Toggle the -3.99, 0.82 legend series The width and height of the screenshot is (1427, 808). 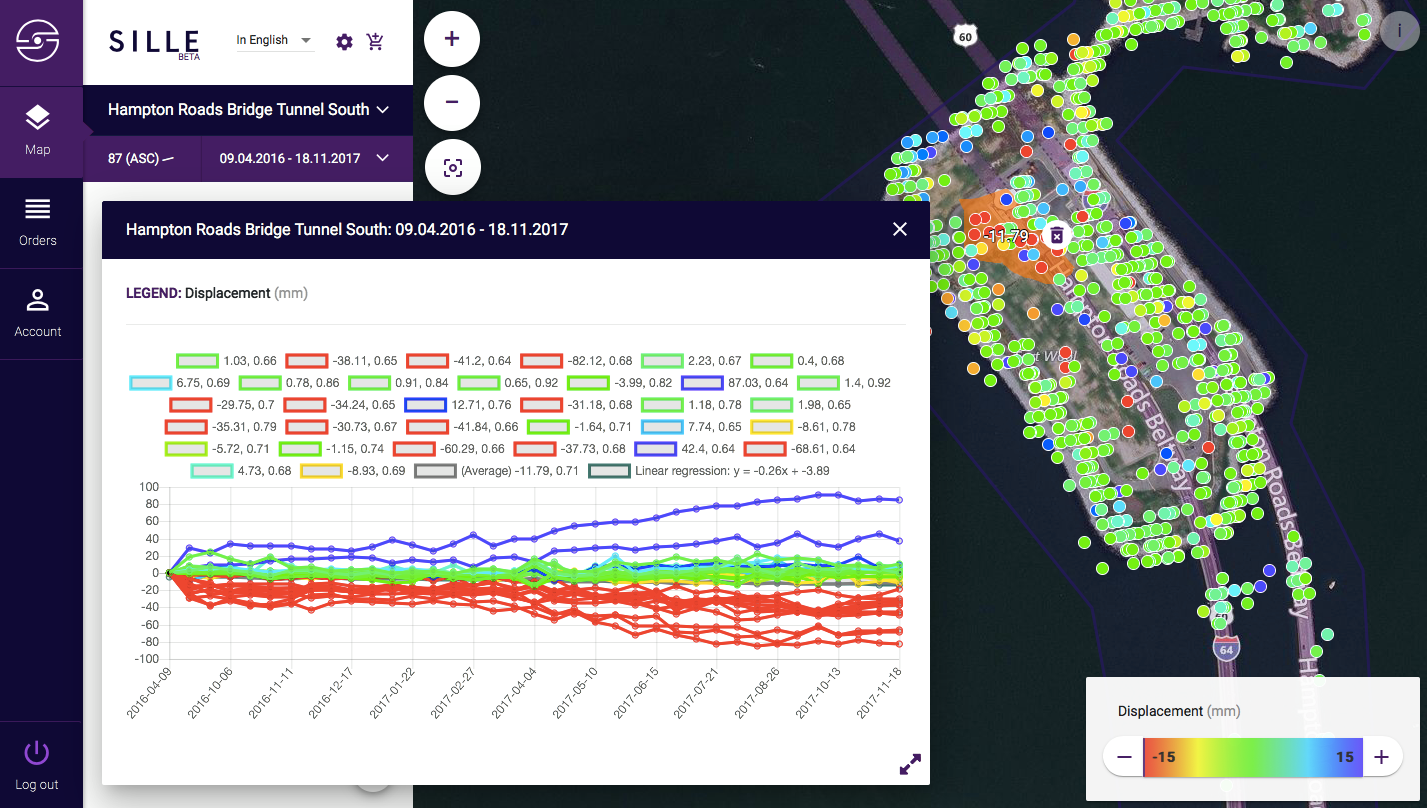[x=619, y=383]
